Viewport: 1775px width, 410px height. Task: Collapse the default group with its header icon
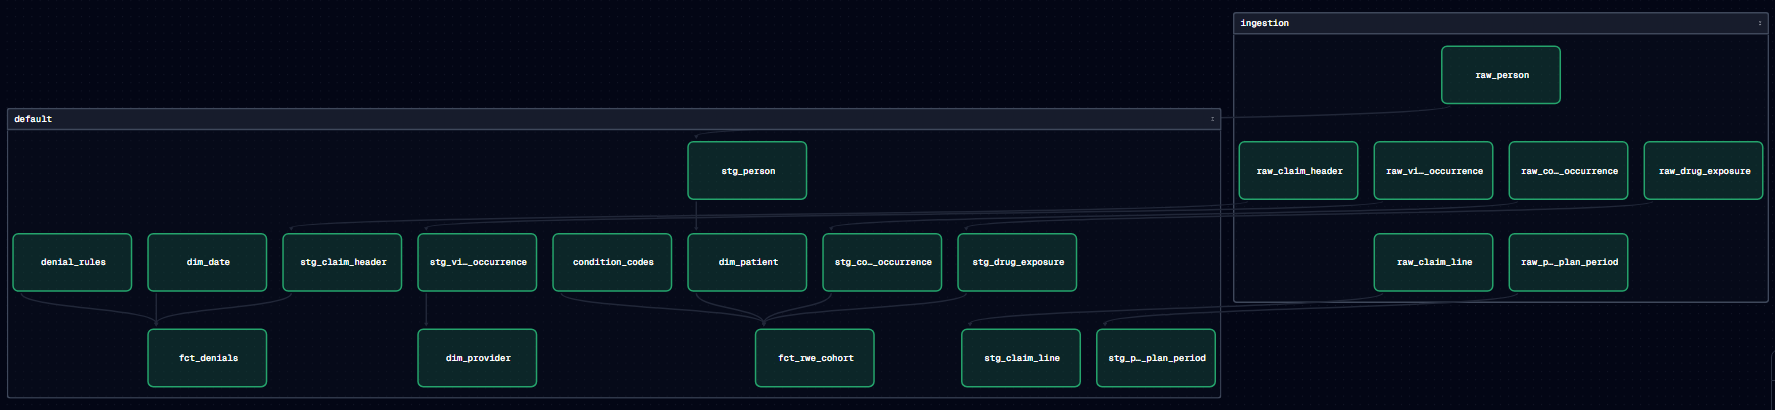(x=1212, y=119)
